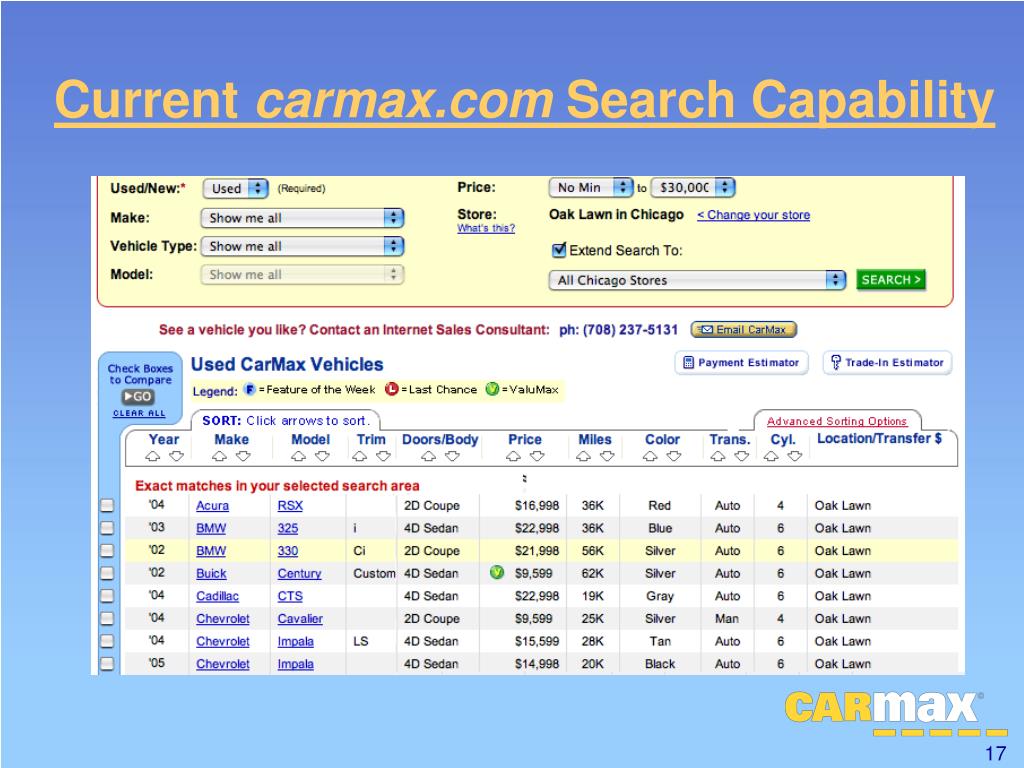Open the Payment Estimator
This screenshot has height=768, width=1024.
click(x=741, y=362)
